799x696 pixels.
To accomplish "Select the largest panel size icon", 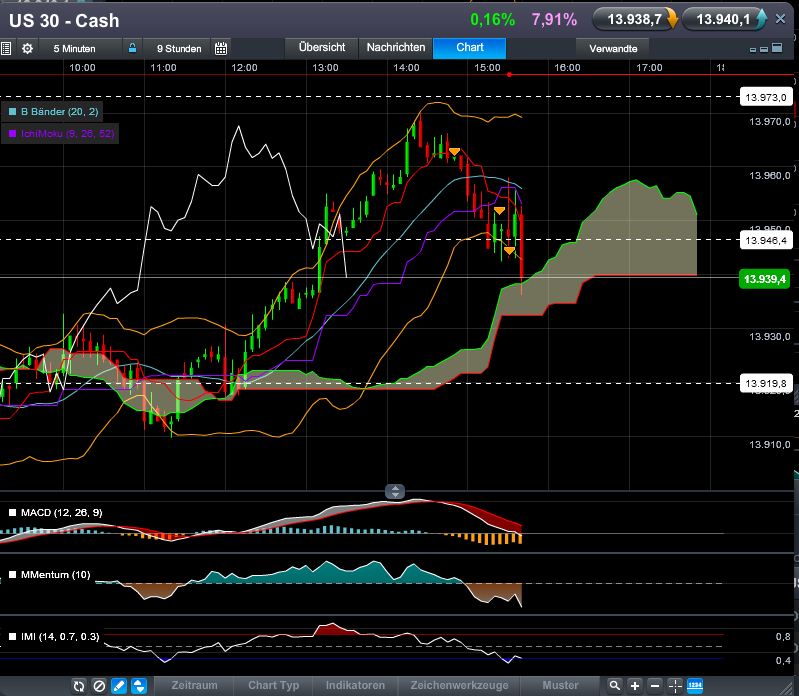I will (x=777, y=48).
